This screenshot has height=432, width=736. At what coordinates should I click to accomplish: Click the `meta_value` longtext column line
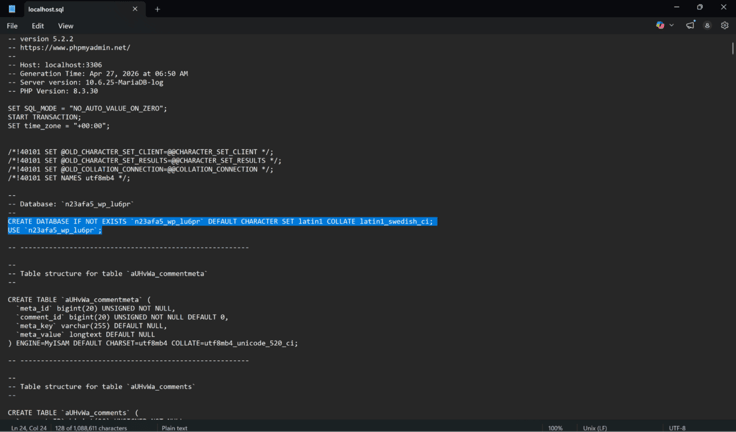pyautogui.click(x=85, y=334)
